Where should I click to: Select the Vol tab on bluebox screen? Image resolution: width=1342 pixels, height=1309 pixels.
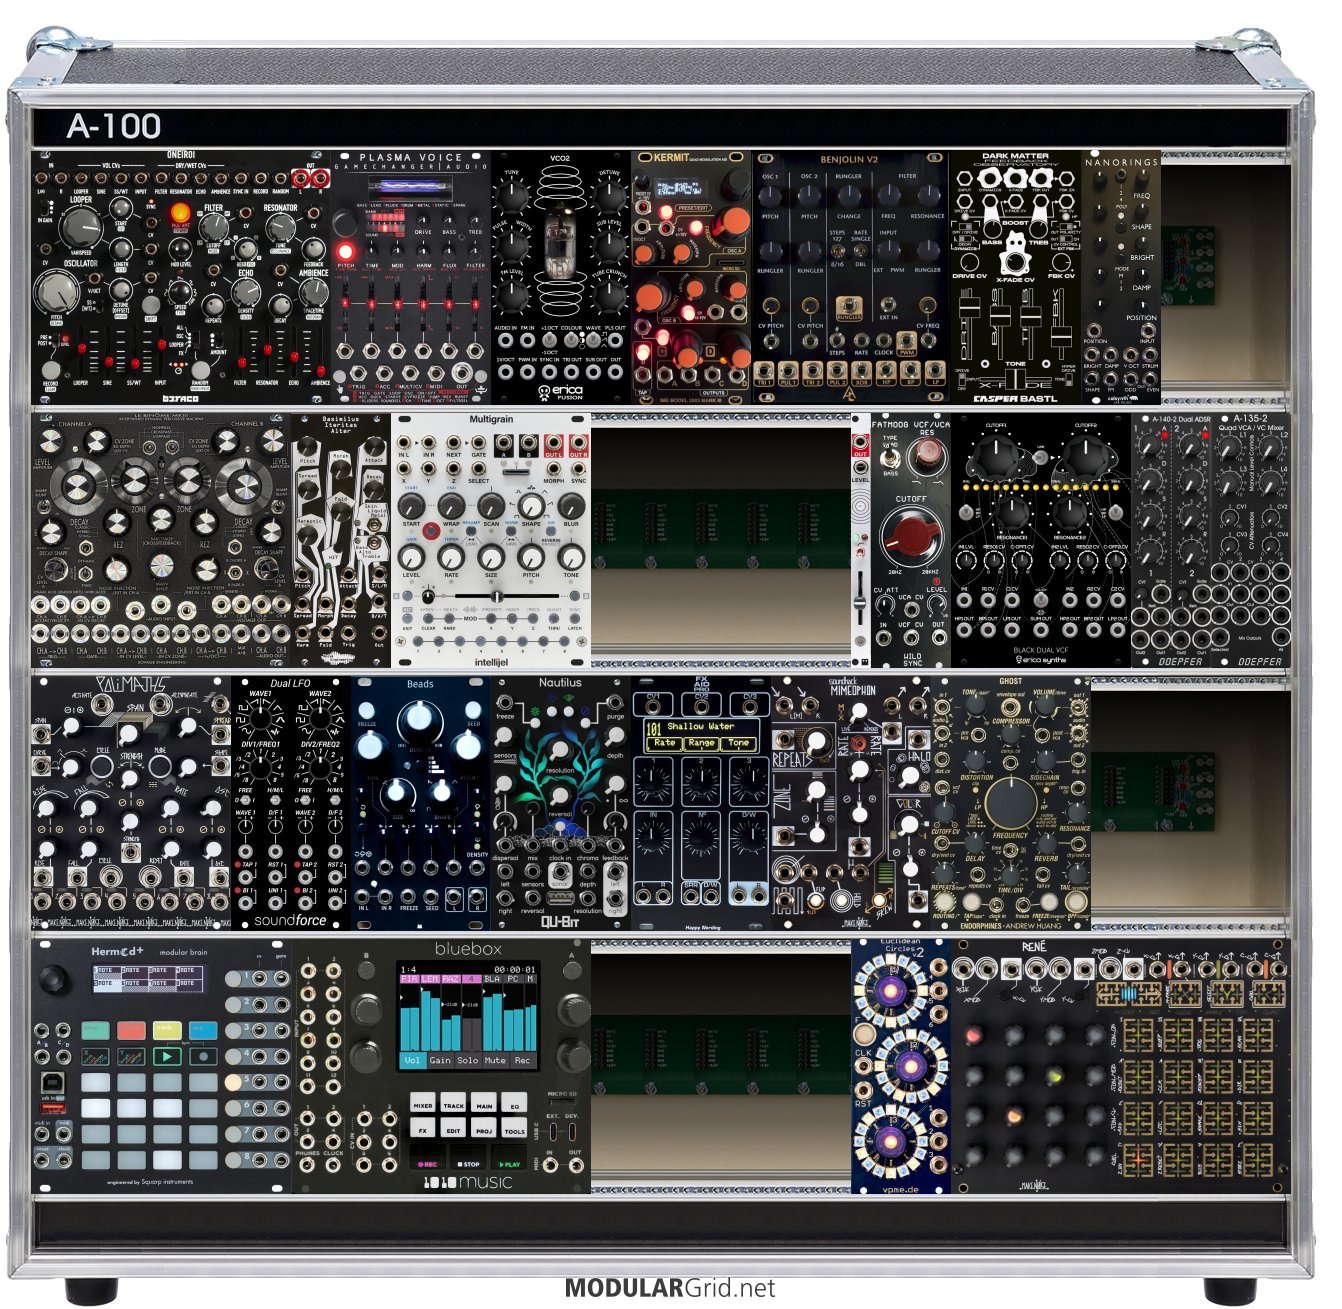pyautogui.click(x=412, y=1060)
